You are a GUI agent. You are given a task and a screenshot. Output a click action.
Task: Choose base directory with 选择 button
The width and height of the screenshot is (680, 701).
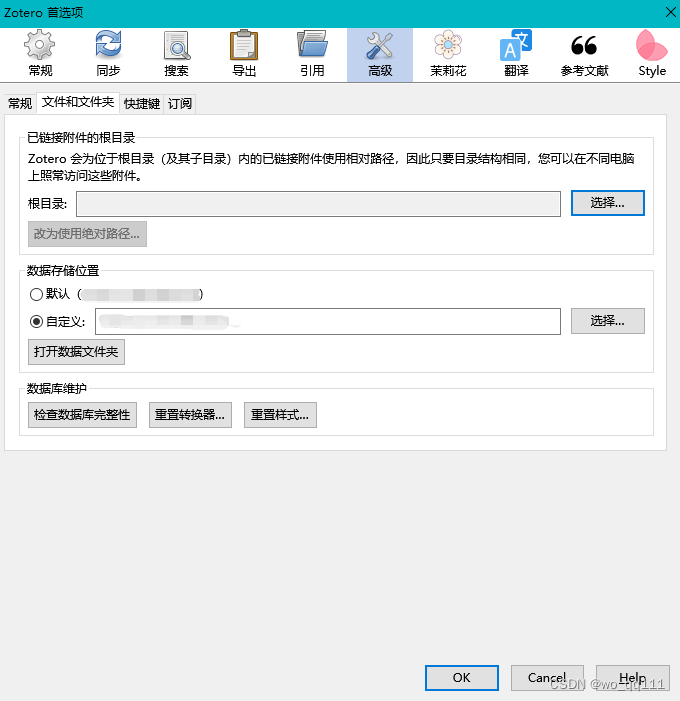coord(608,203)
